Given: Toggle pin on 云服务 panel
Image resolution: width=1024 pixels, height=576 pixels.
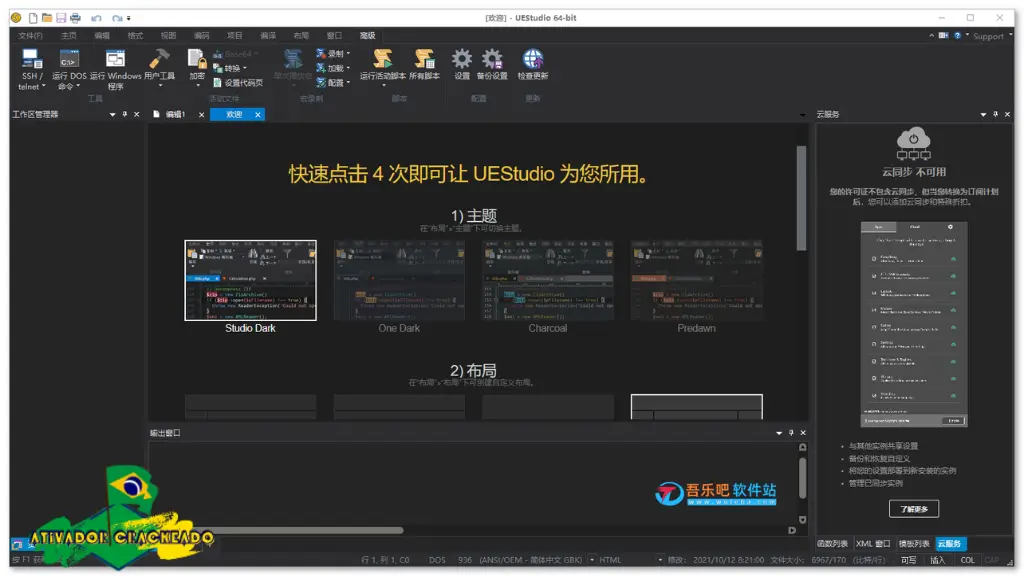Looking at the screenshot, I should coord(995,114).
